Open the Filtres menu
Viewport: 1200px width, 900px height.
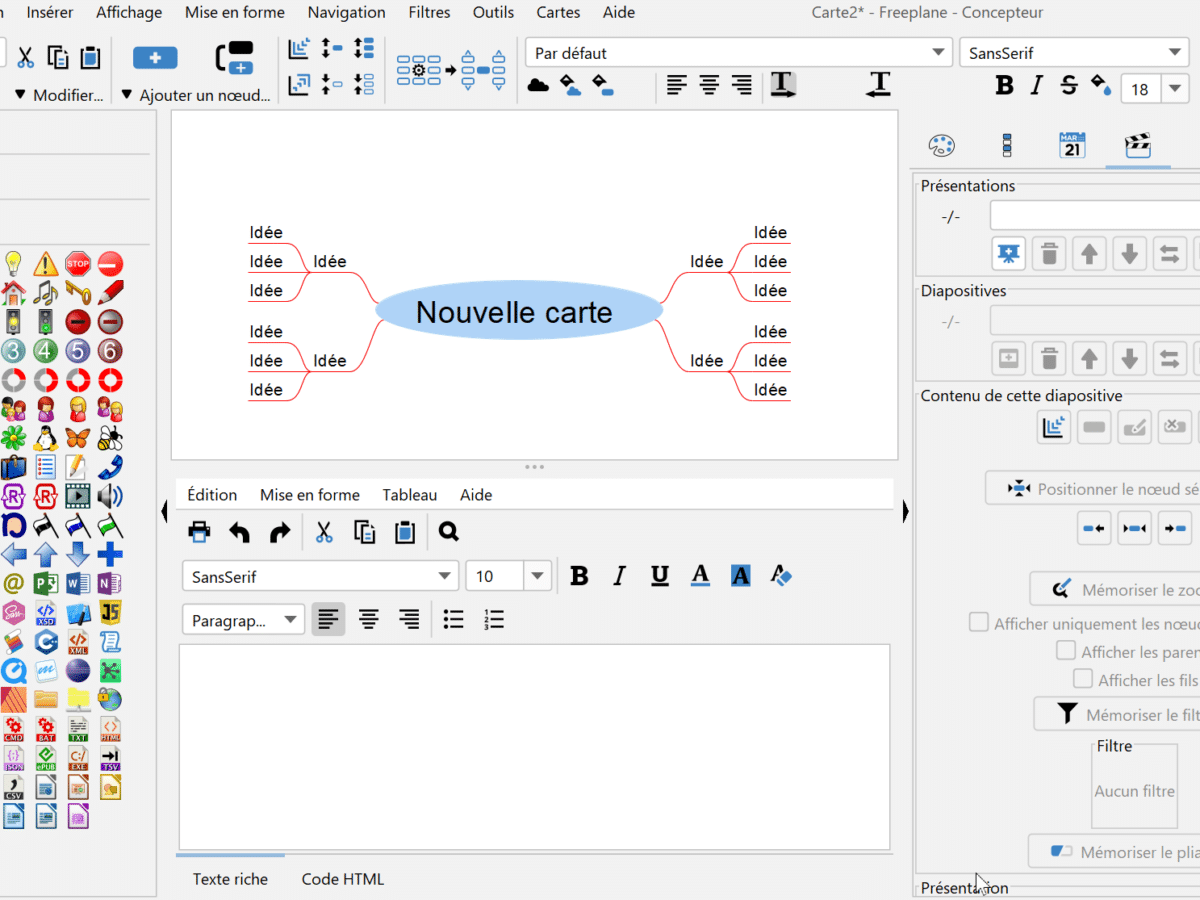click(x=429, y=12)
